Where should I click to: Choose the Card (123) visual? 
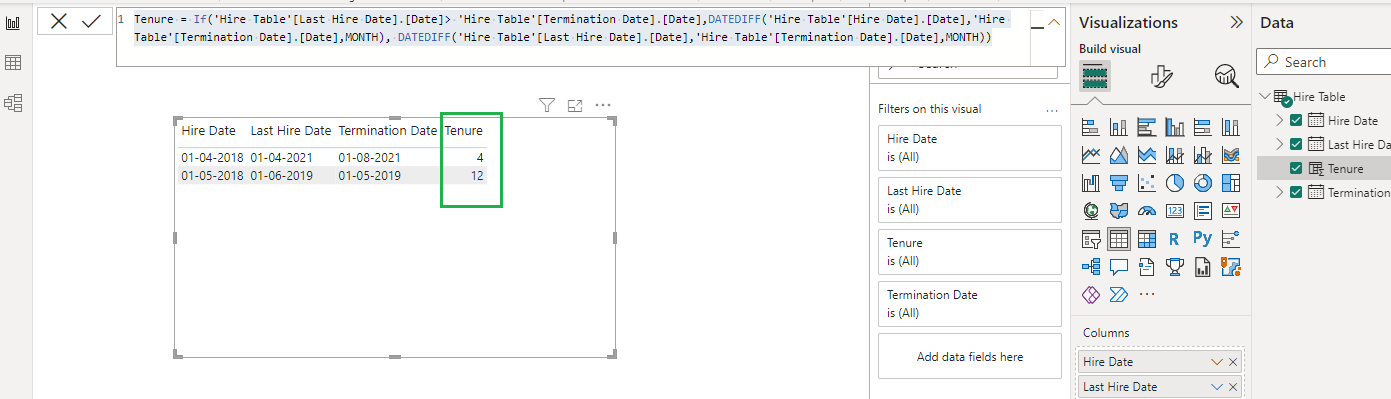coord(1175,211)
